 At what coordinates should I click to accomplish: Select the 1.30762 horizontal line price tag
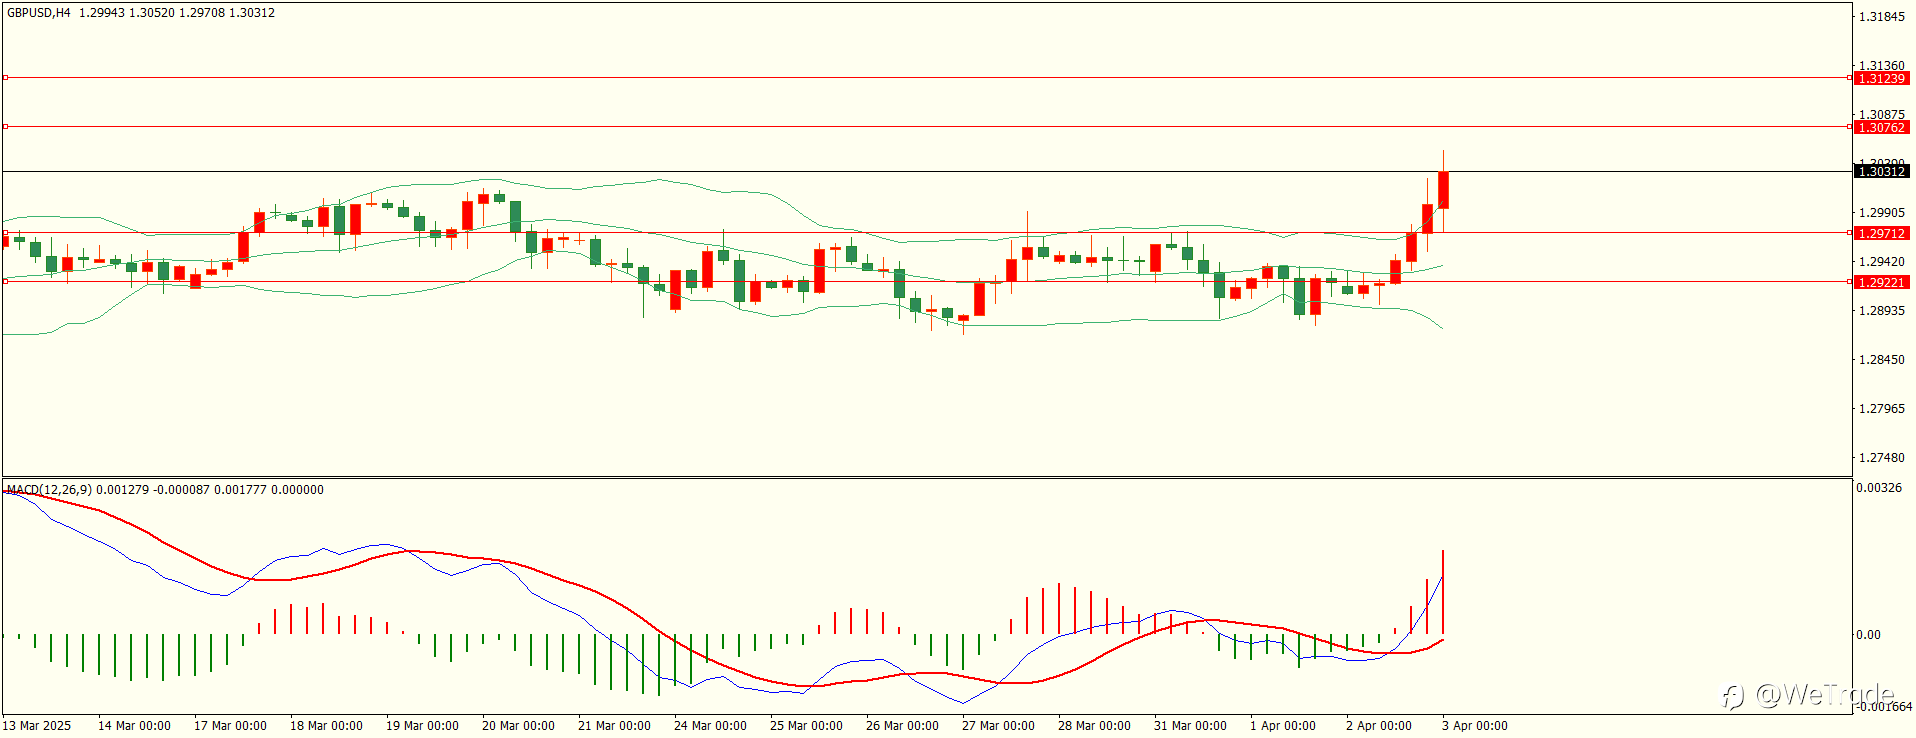pos(1881,127)
